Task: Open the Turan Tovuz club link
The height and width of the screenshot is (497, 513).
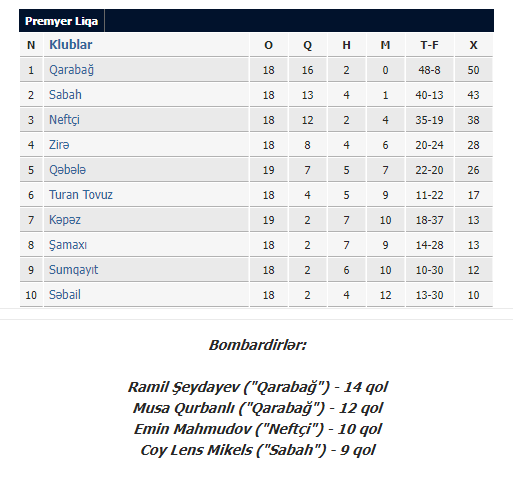Action: pyautogui.click(x=81, y=195)
